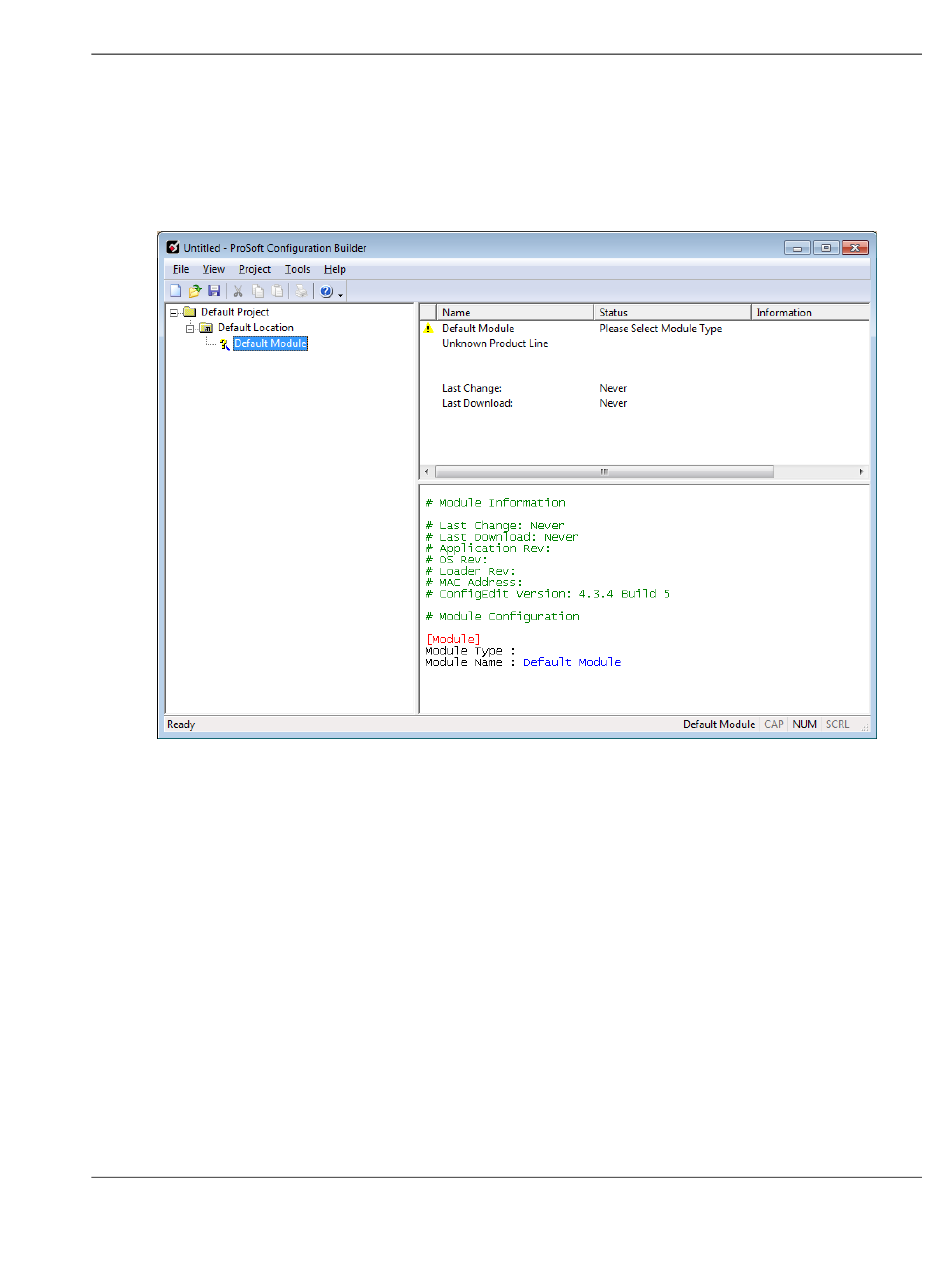This screenshot has width=950, height=1267.
Task: Click the 'Module Type :' line
Action: tap(470, 651)
